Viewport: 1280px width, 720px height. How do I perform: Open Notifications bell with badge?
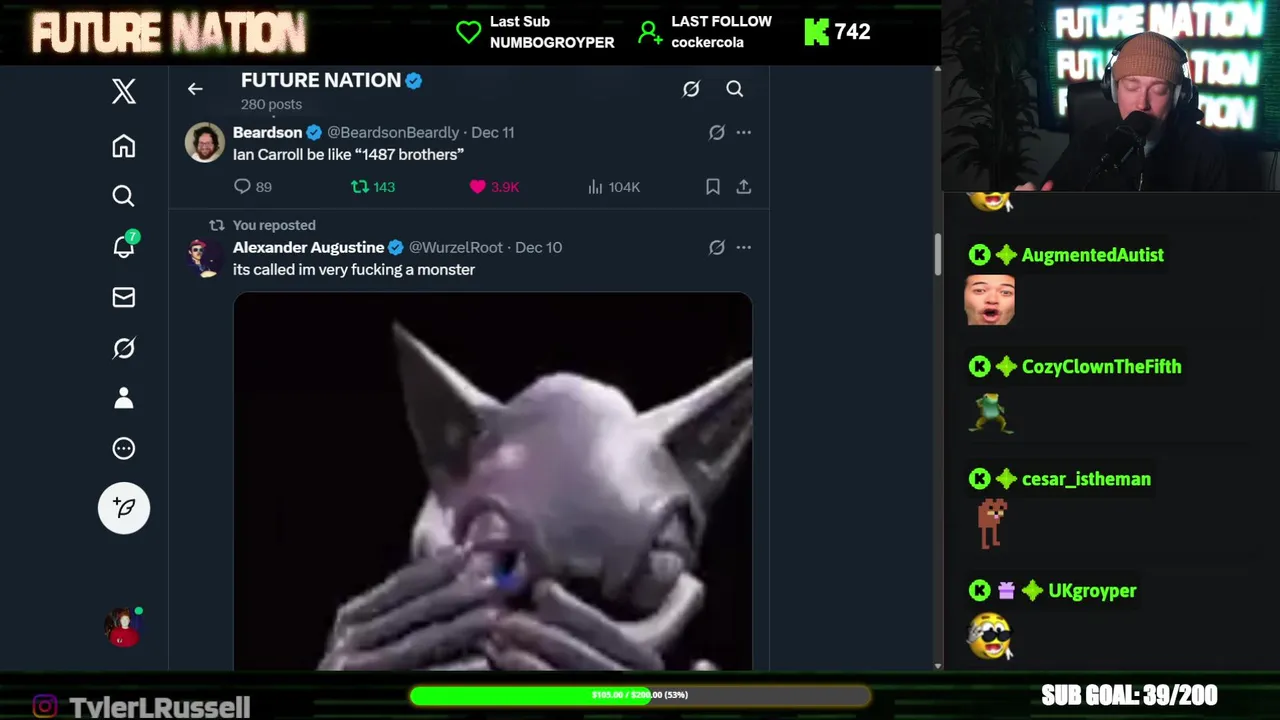pyautogui.click(x=124, y=246)
